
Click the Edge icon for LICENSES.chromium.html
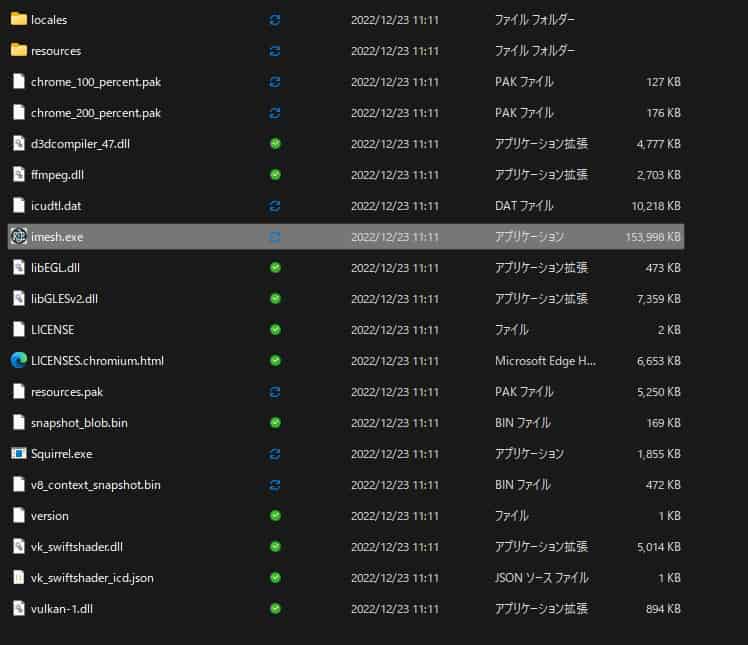point(18,361)
